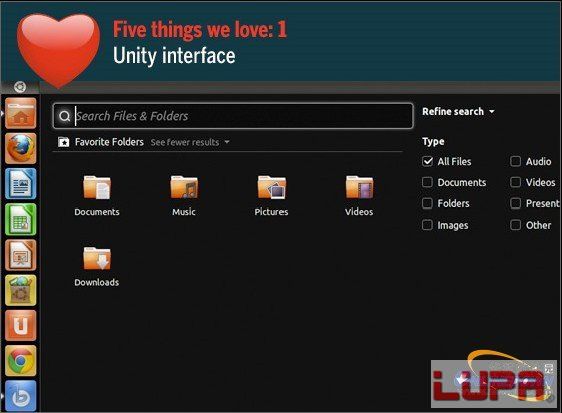Launch Firefox from the launcher
562x413 pixels.
(21, 148)
